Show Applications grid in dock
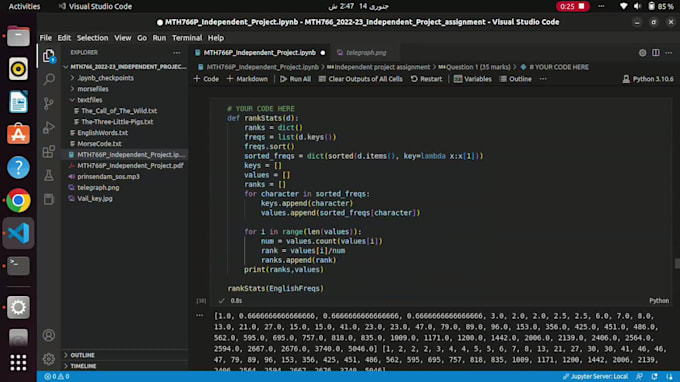680x382 pixels. coord(18,362)
